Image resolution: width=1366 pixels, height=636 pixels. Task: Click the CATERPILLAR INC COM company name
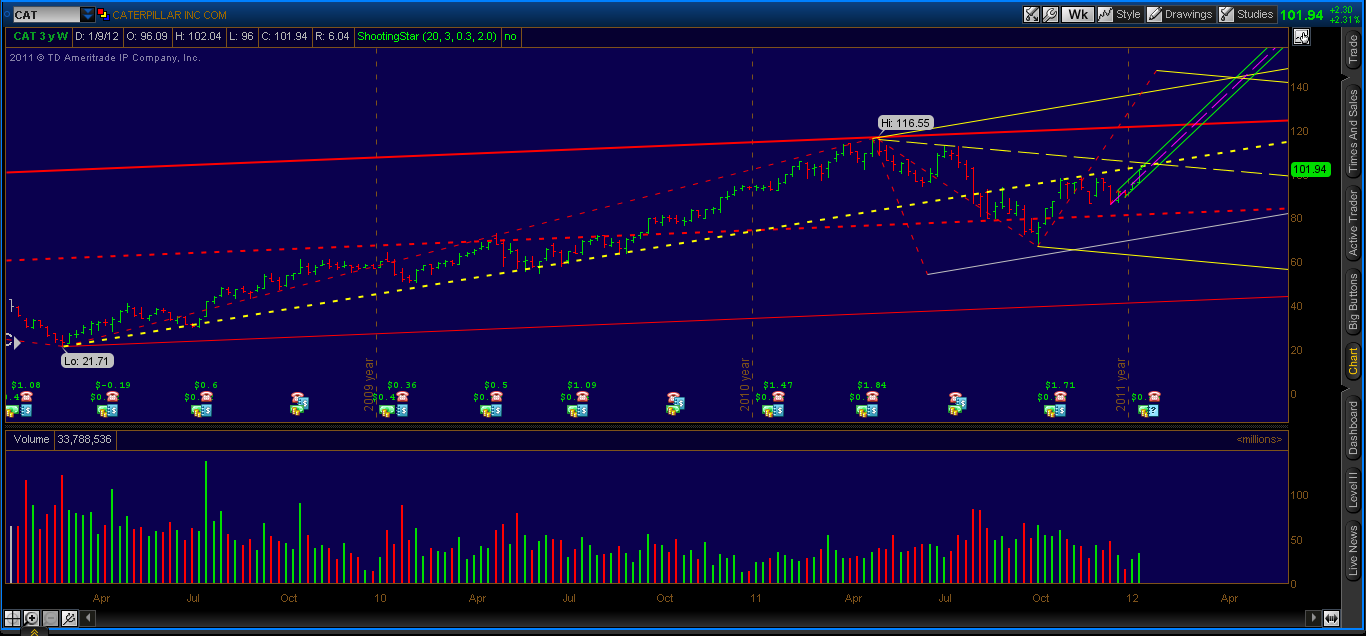pos(169,15)
